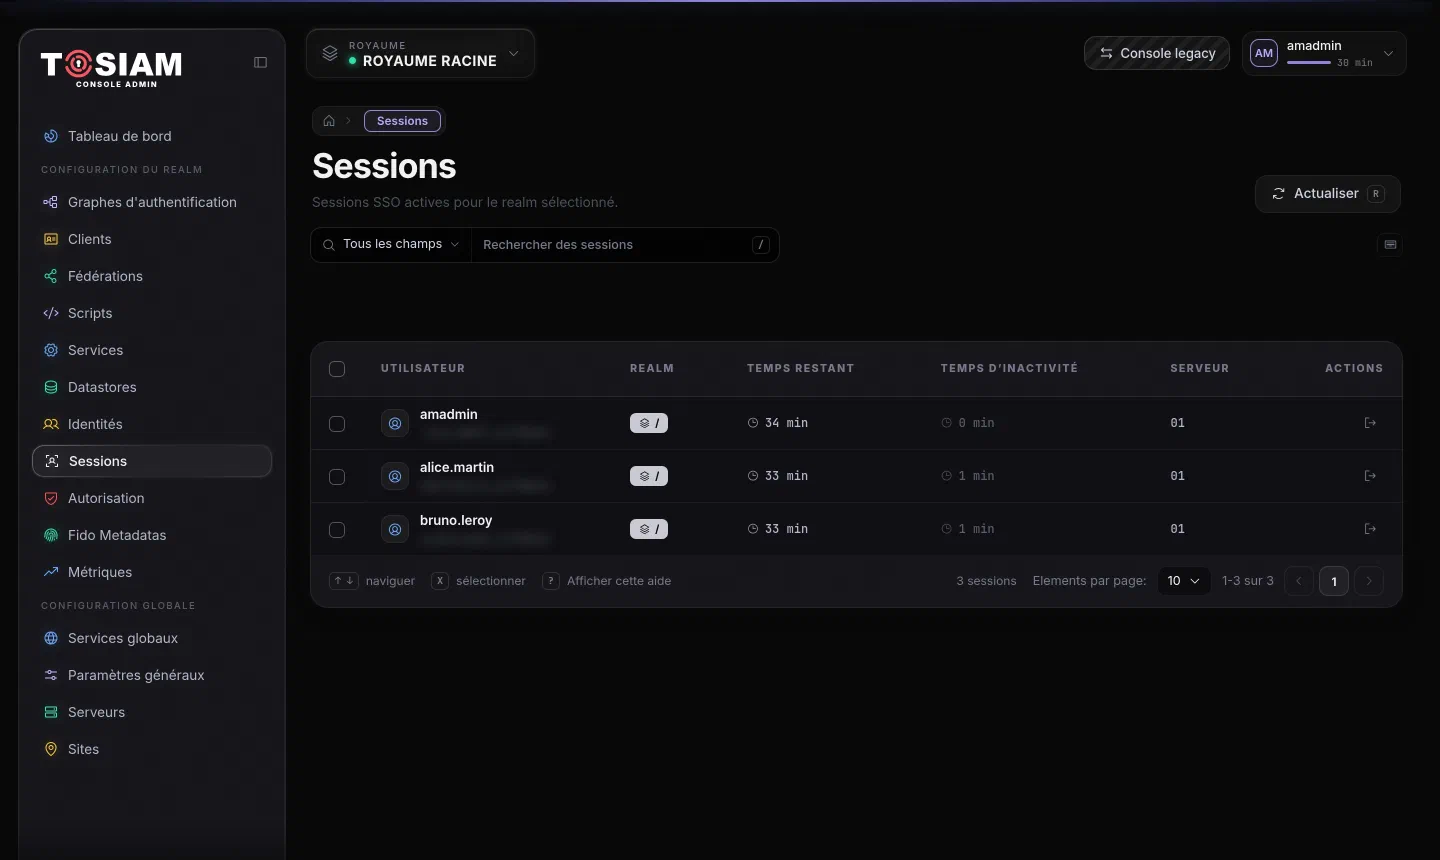Viewport: 1440px width, 860px height.
Task: Click the Actualiser button
Action: tap(1327, 194)
